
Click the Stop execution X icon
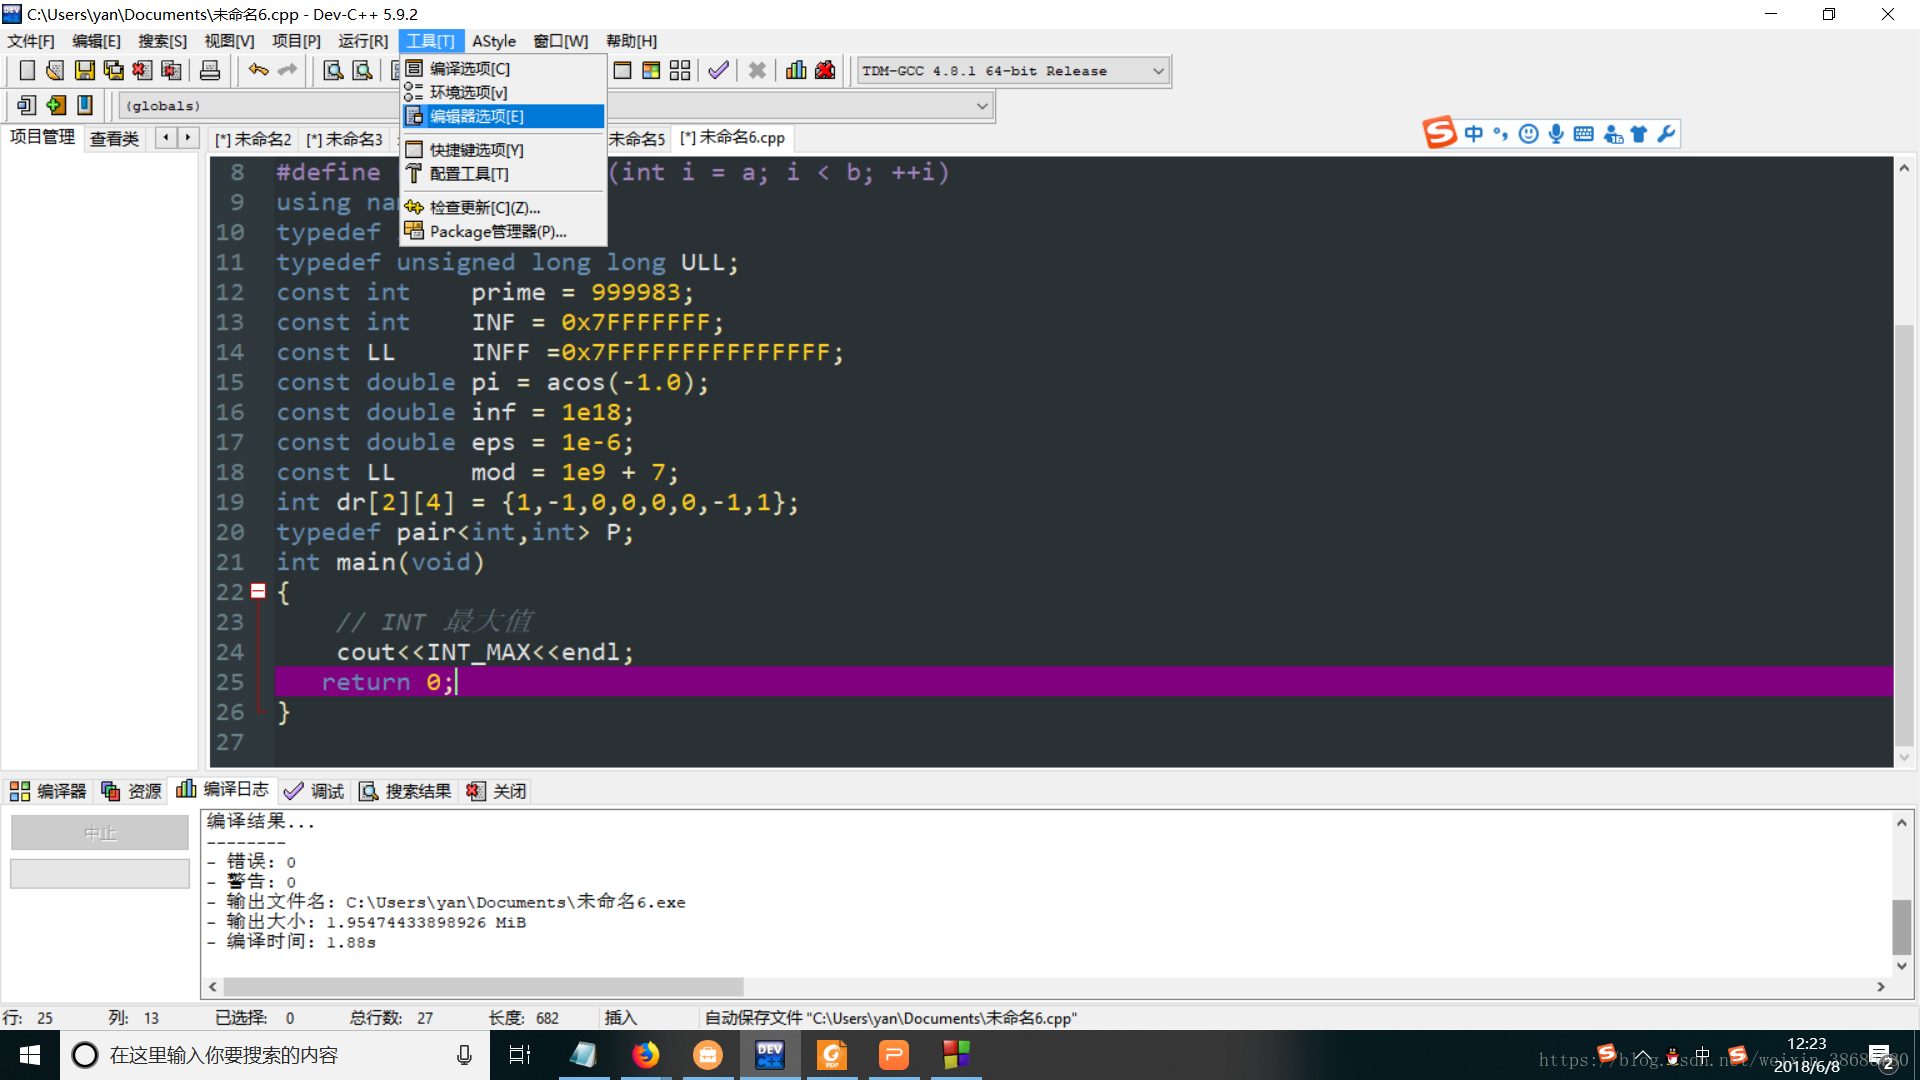757,70
